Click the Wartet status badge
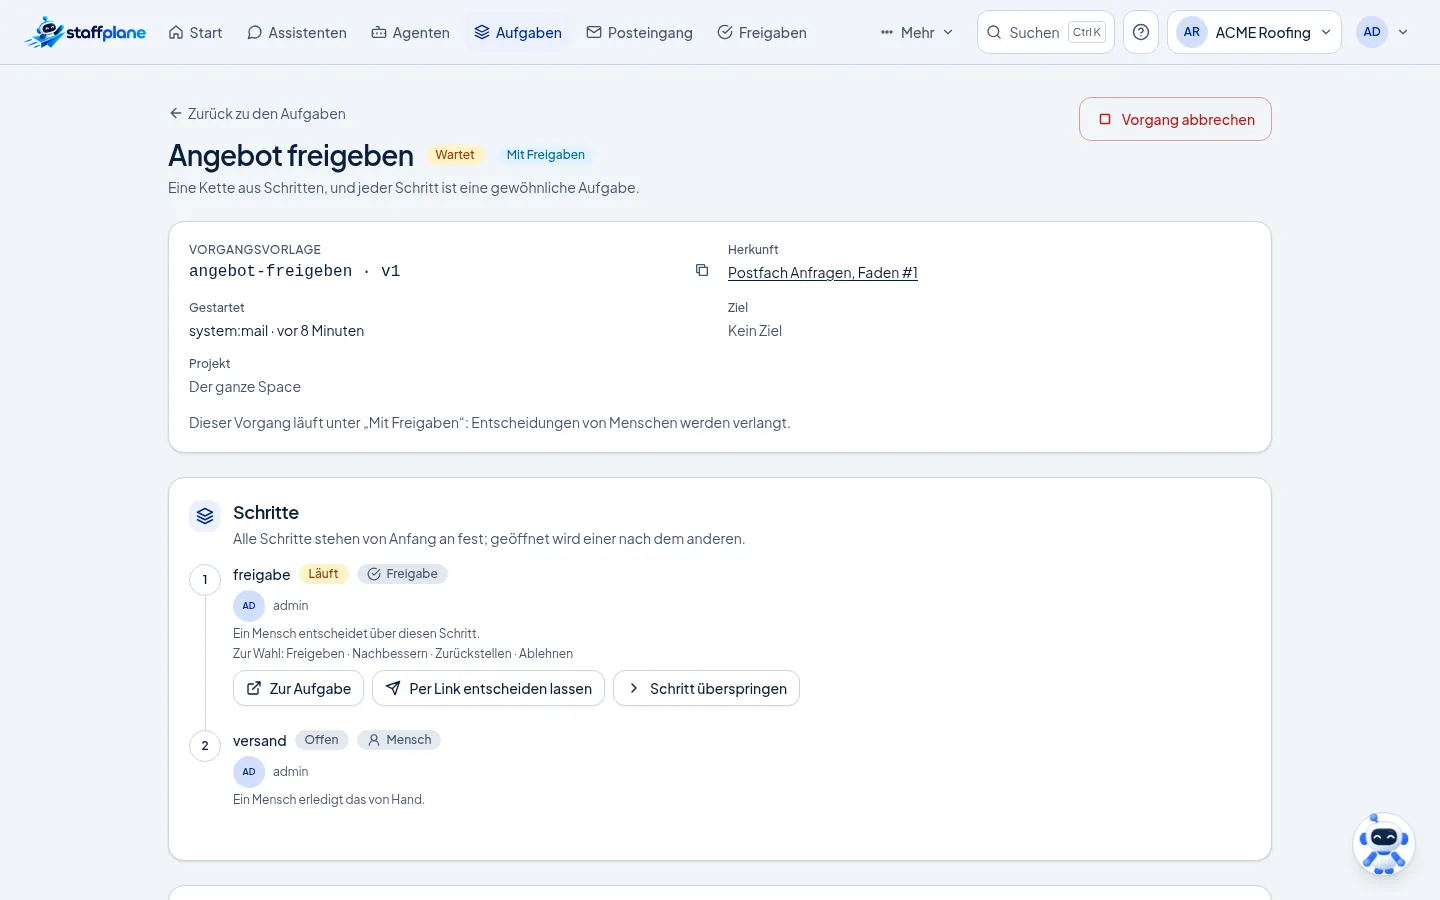1440x900 pixels. coord(455,155)
